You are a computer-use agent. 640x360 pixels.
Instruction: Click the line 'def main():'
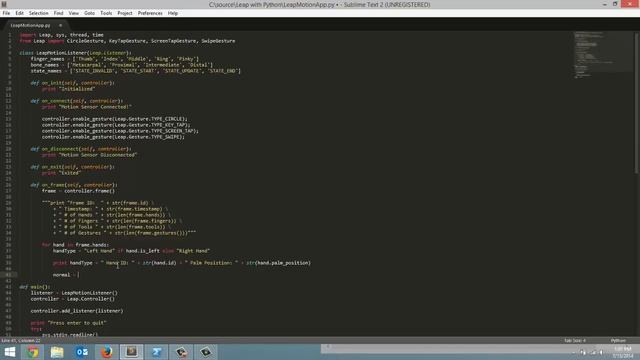(x=35, y=287)
